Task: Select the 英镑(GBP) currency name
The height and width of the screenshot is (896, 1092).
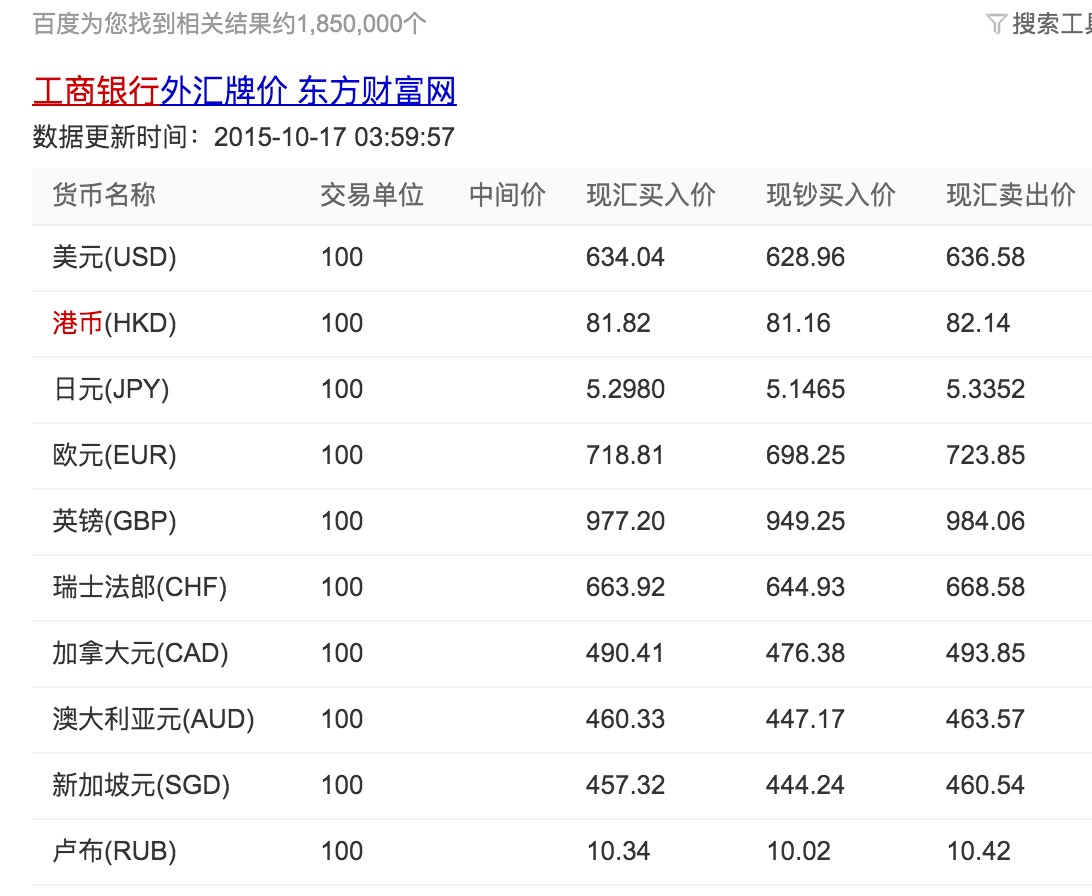Action: (114, 521)
